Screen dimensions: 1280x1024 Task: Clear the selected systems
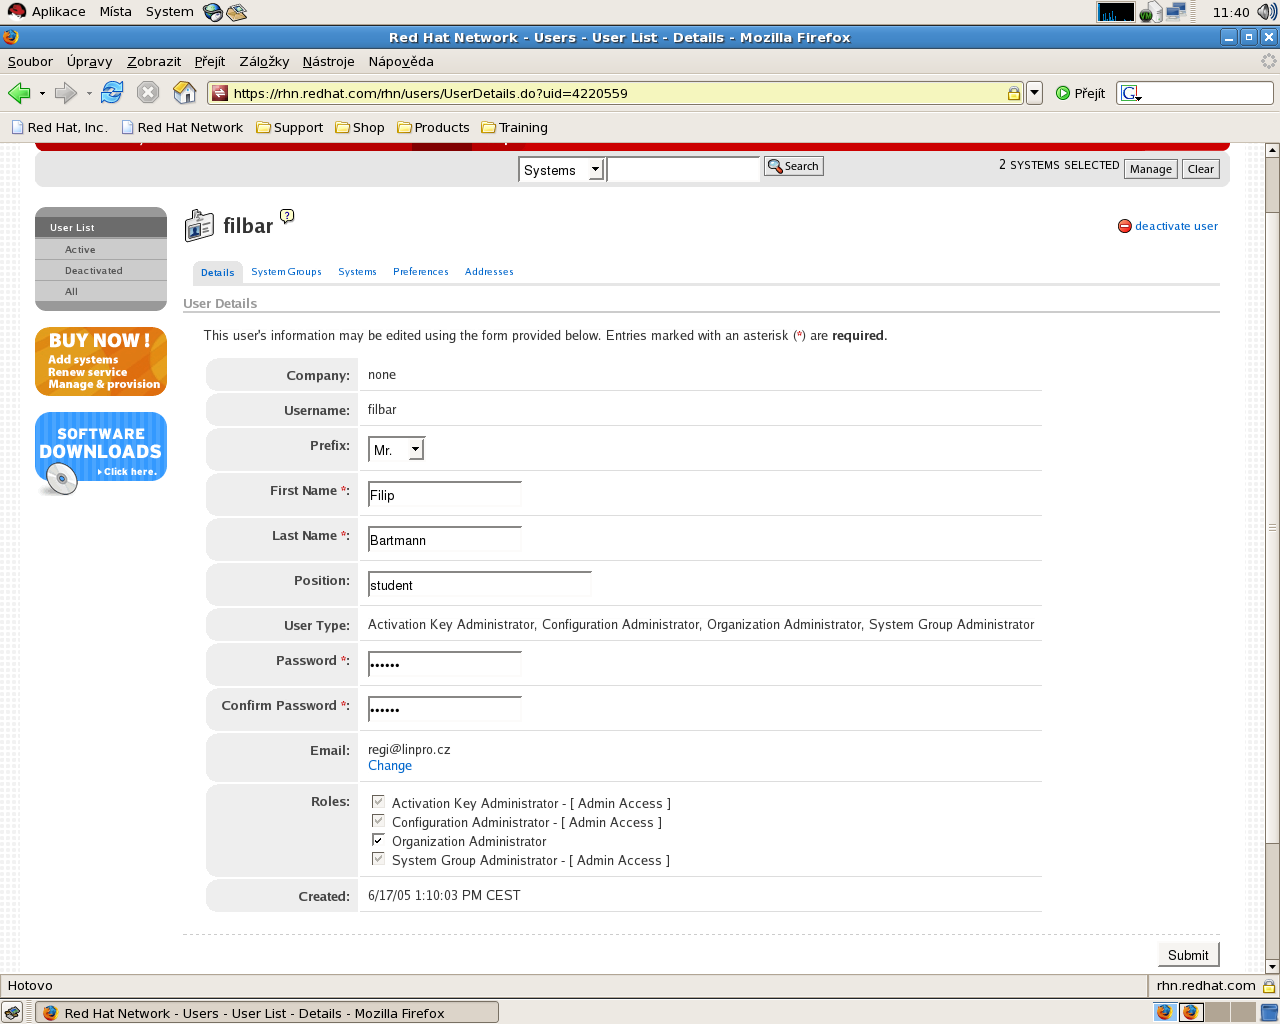(1201, 169)
